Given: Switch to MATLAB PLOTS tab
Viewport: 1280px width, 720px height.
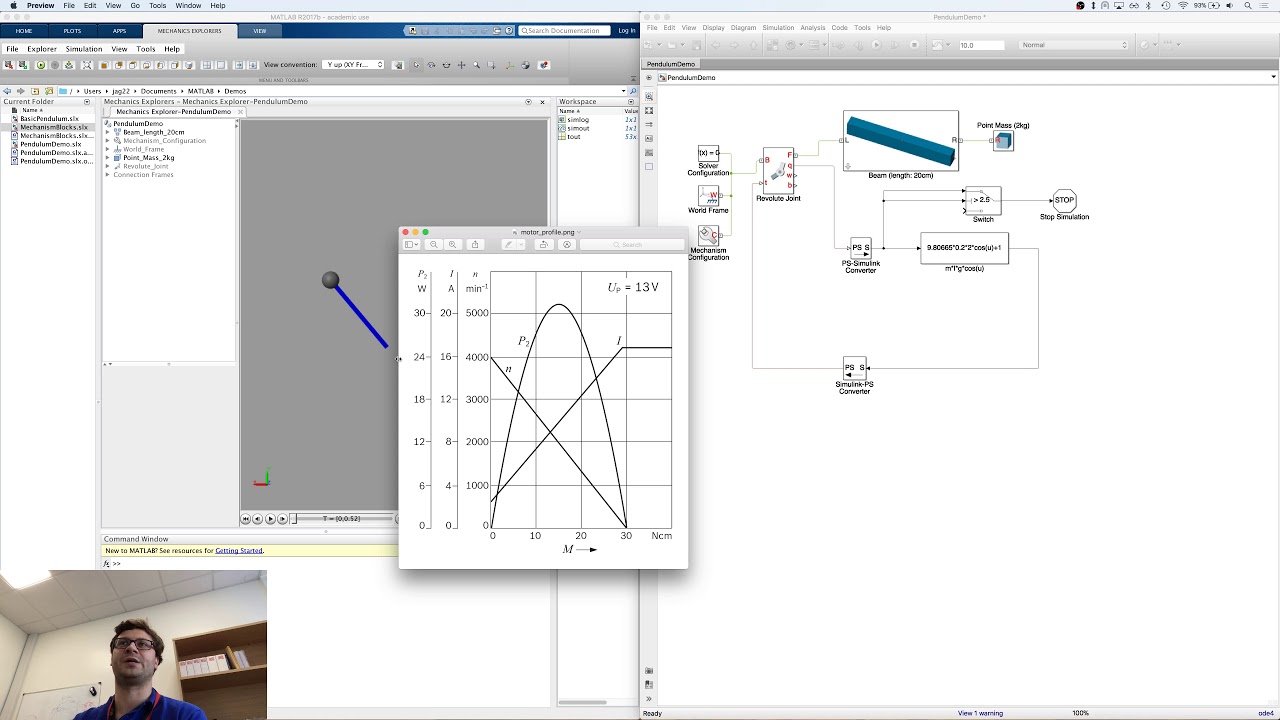Looking at the screenshot, I should pos(72,31).
